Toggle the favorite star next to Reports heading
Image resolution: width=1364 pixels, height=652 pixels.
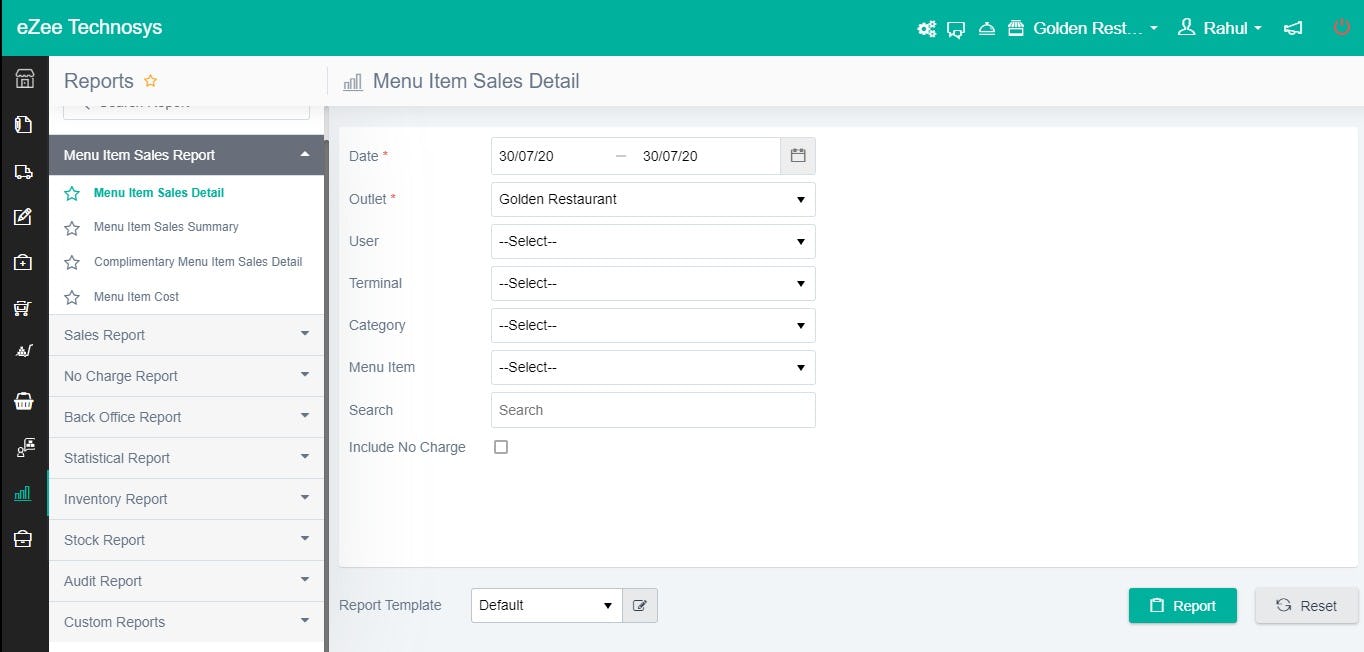pos(150,81)
